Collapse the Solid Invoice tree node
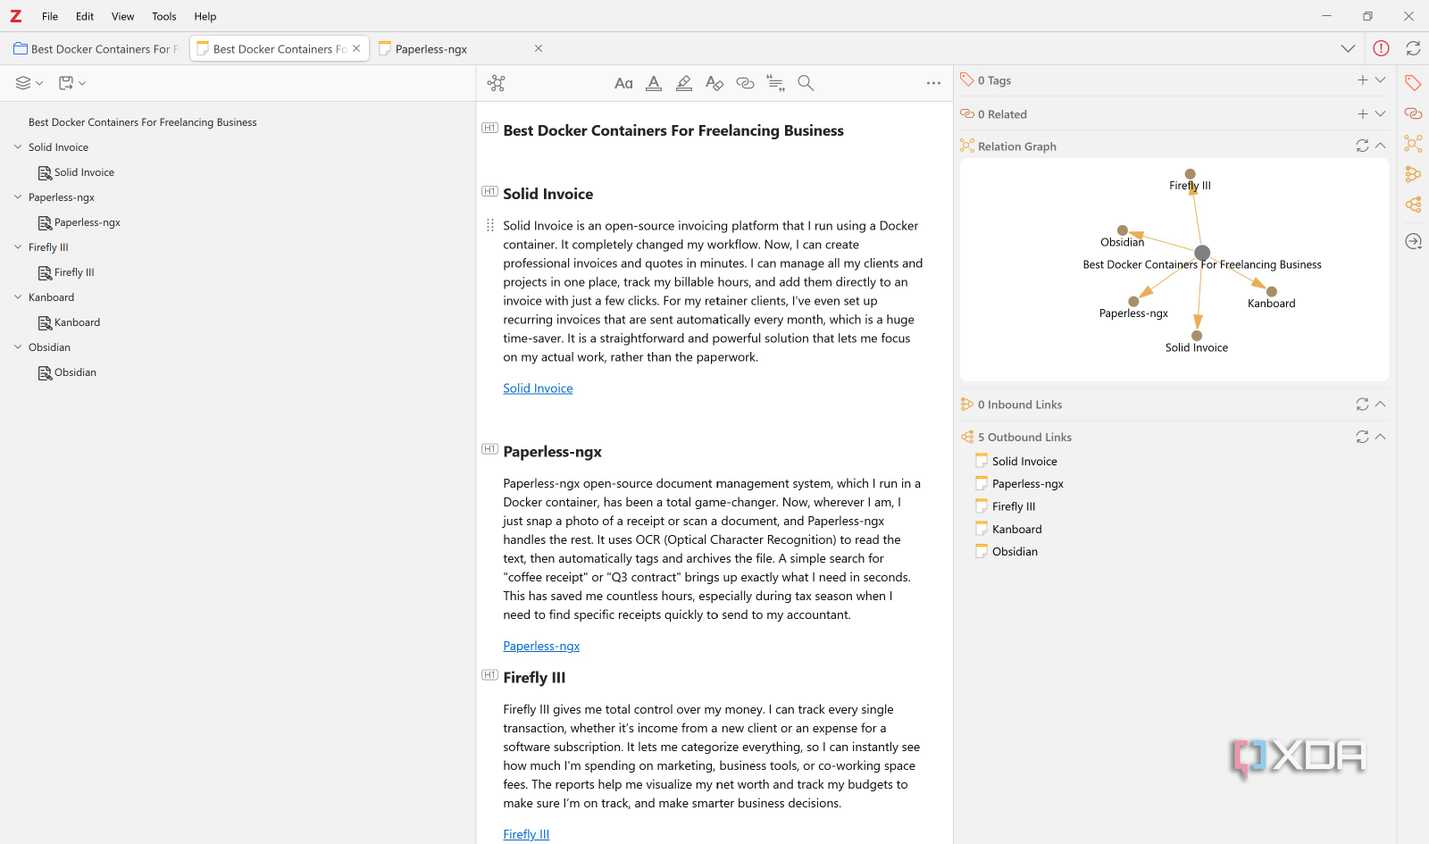The image size is (1429, 844). (17, 147)
